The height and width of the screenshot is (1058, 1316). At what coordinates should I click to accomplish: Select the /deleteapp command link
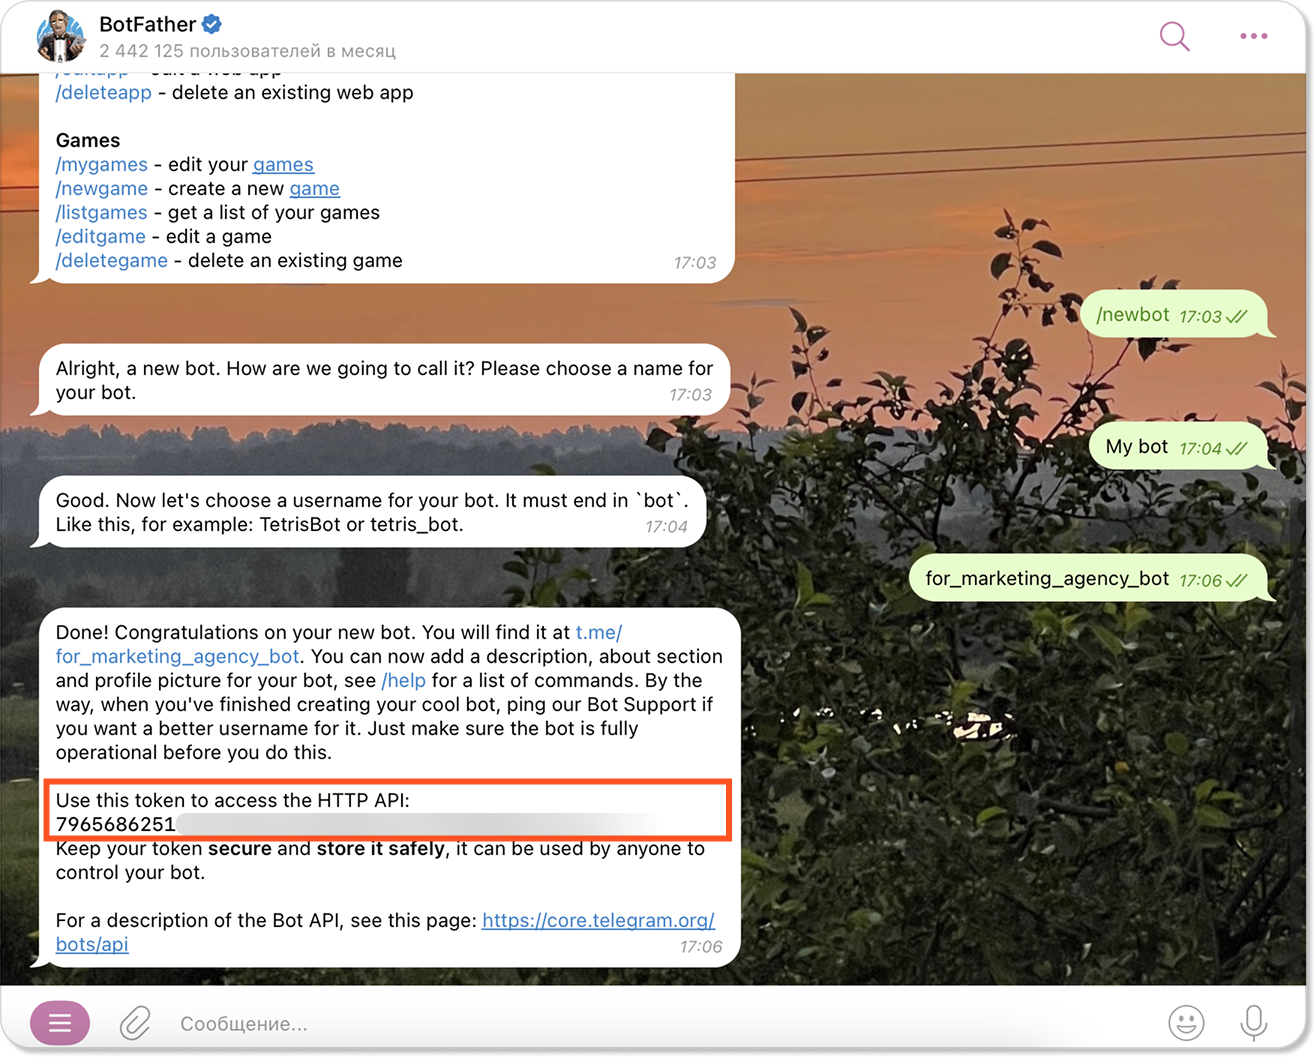pyautogui.click(x=104, y=92)
